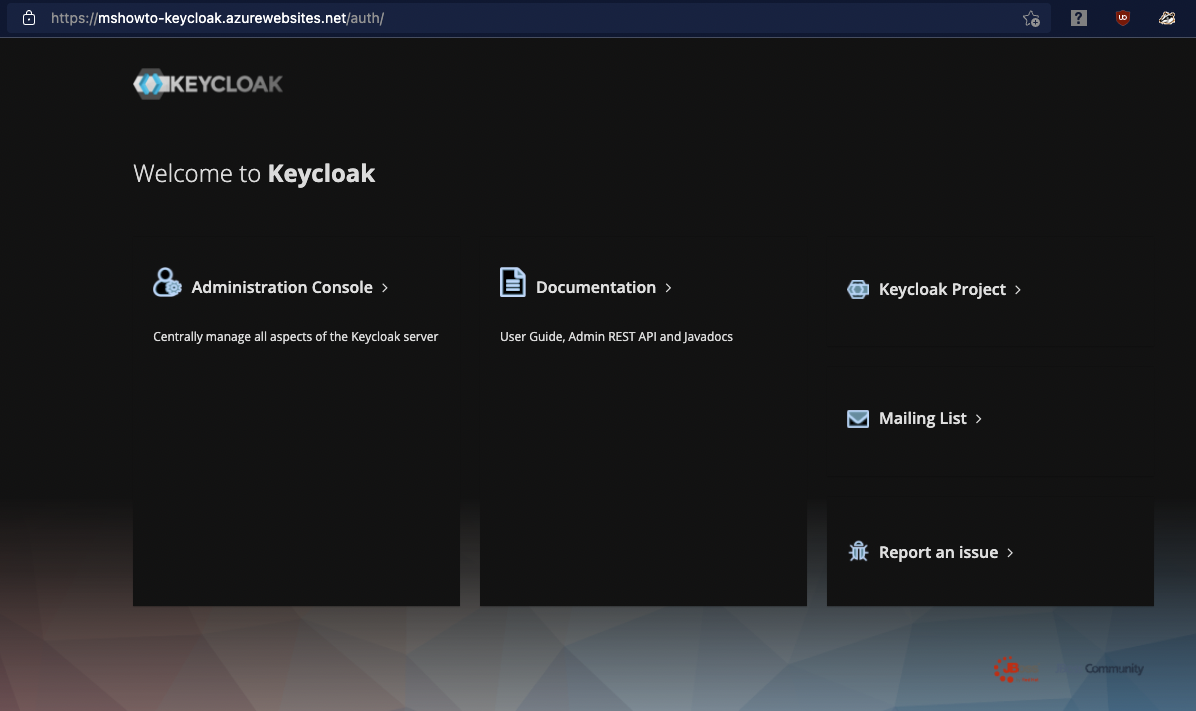Click the Keycloak logo in the header

[207, 84]
